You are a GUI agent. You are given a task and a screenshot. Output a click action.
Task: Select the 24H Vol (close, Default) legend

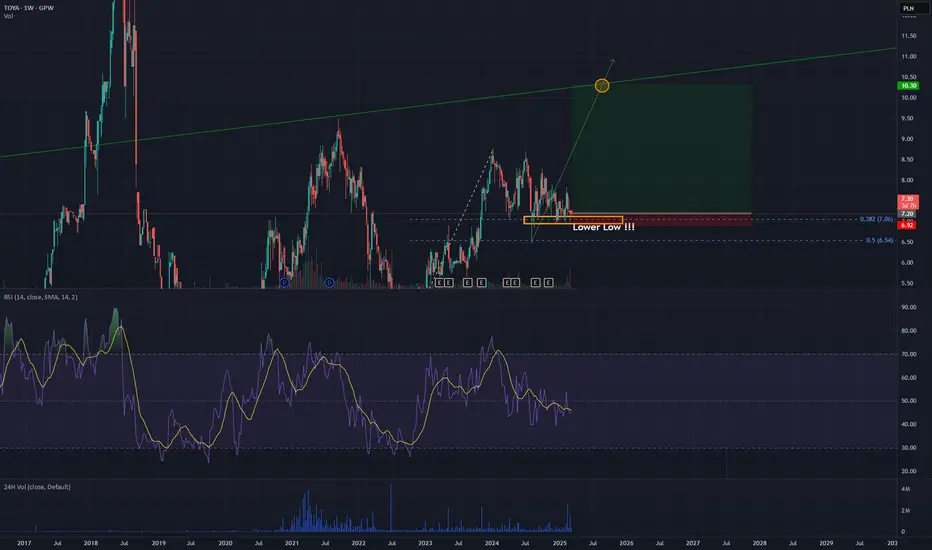37,486
